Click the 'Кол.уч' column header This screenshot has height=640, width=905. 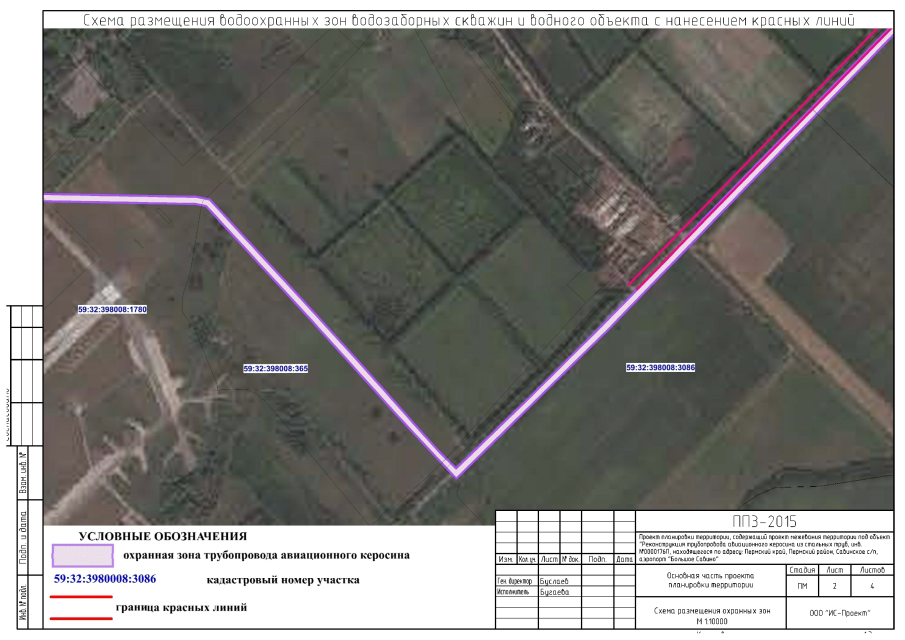tap(528, 559)
